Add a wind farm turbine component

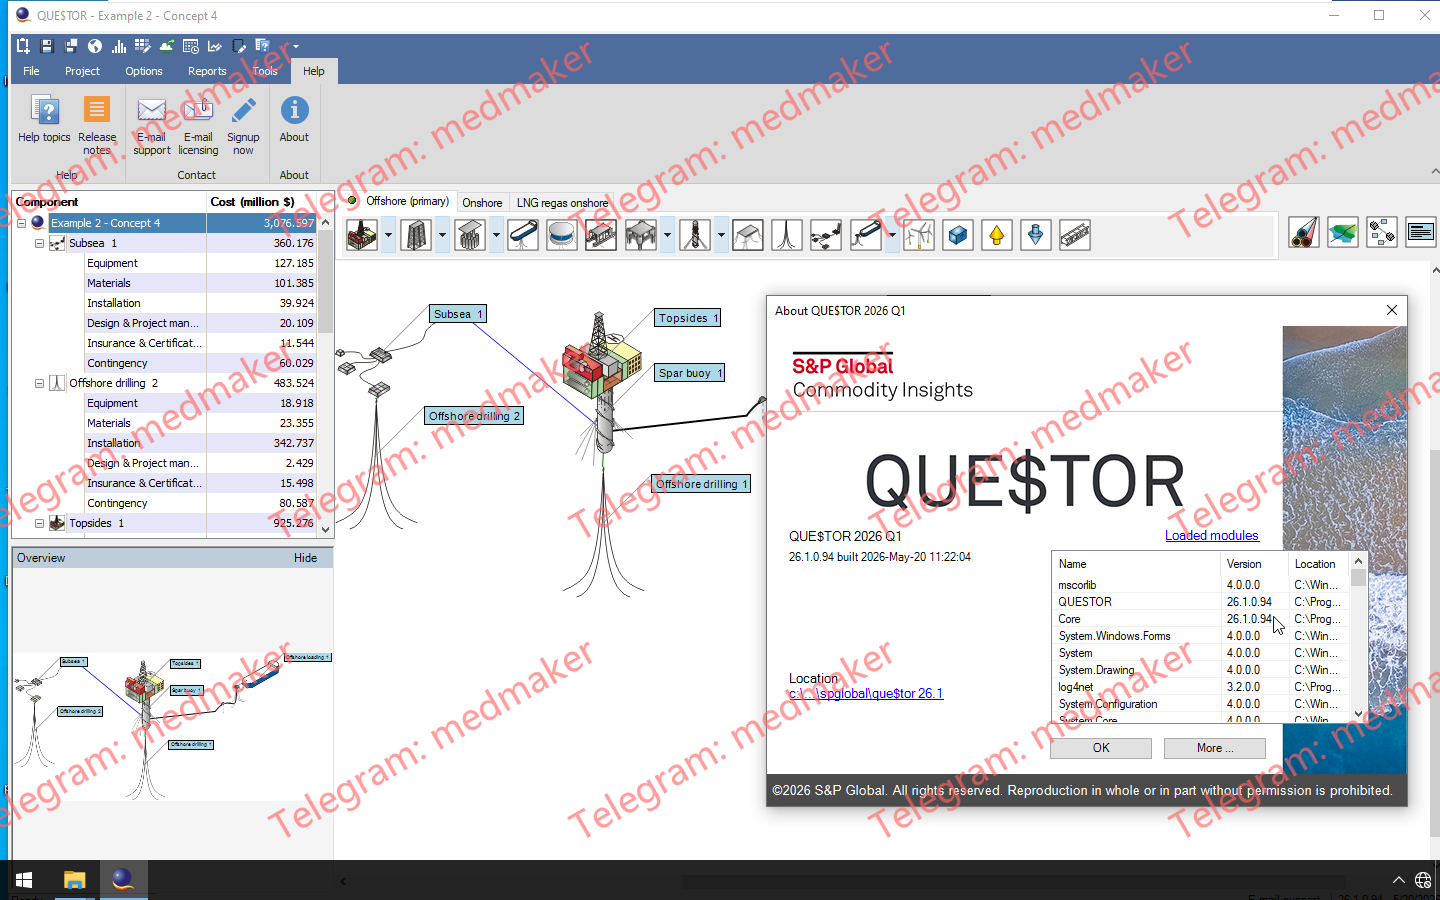(x=919, y=235)
